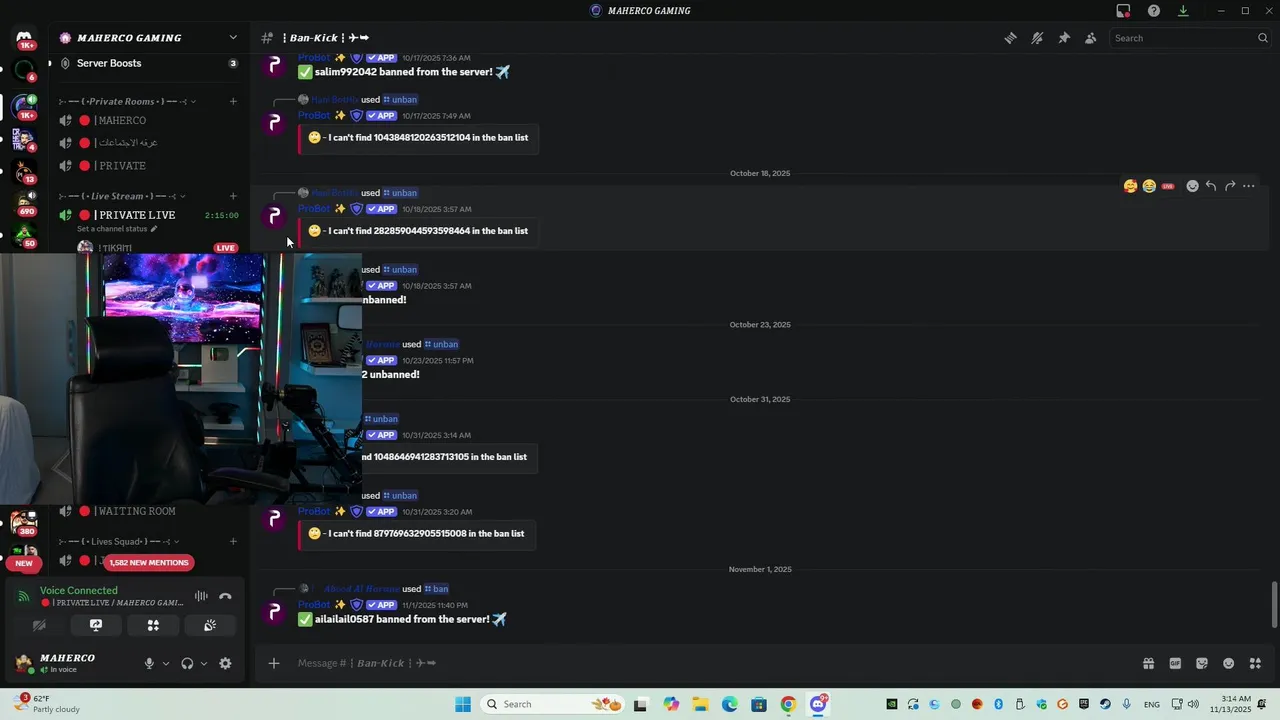Viewport: 1280px width, 720px height.
Task: Forward the hovered ProBot message
Action: click(x=1230, y=186)
